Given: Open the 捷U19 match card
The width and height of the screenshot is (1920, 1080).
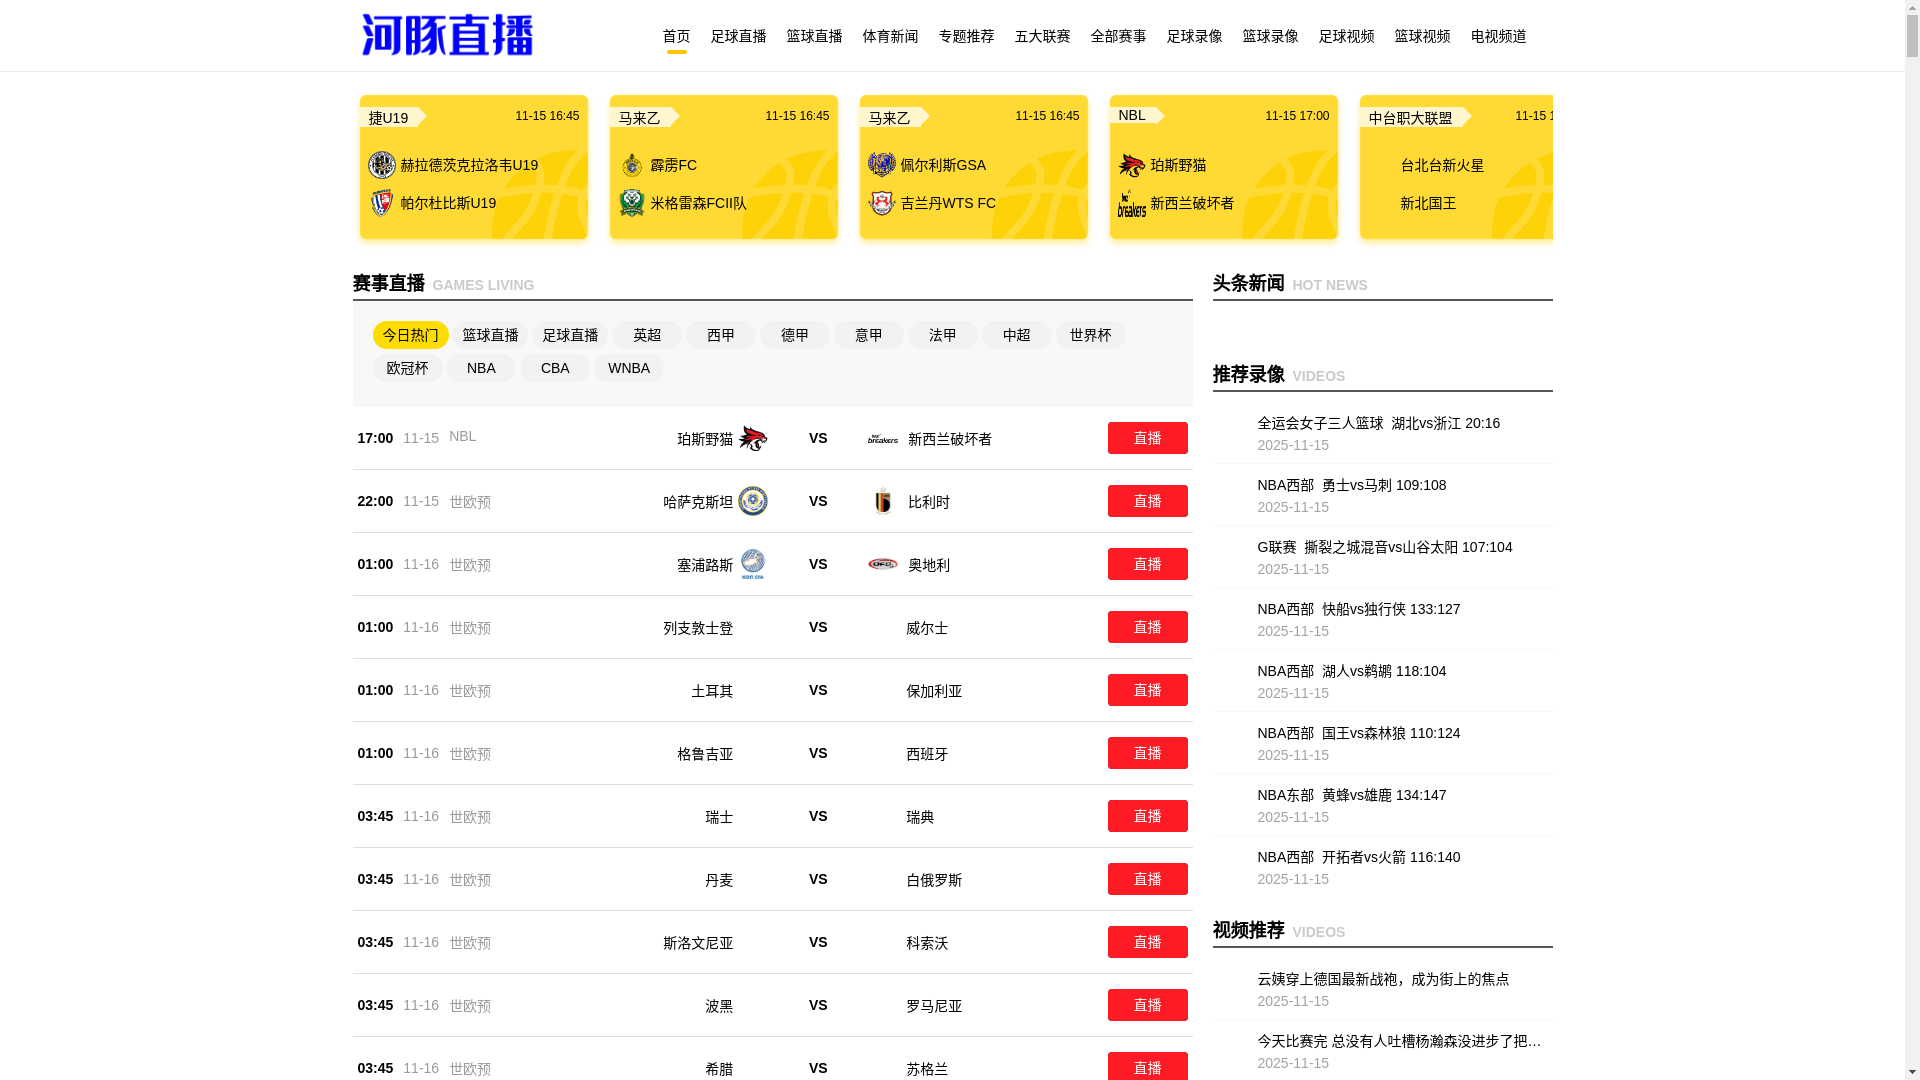Looking at the screenshot, I should pyautogui.click(x=473, y=167).
